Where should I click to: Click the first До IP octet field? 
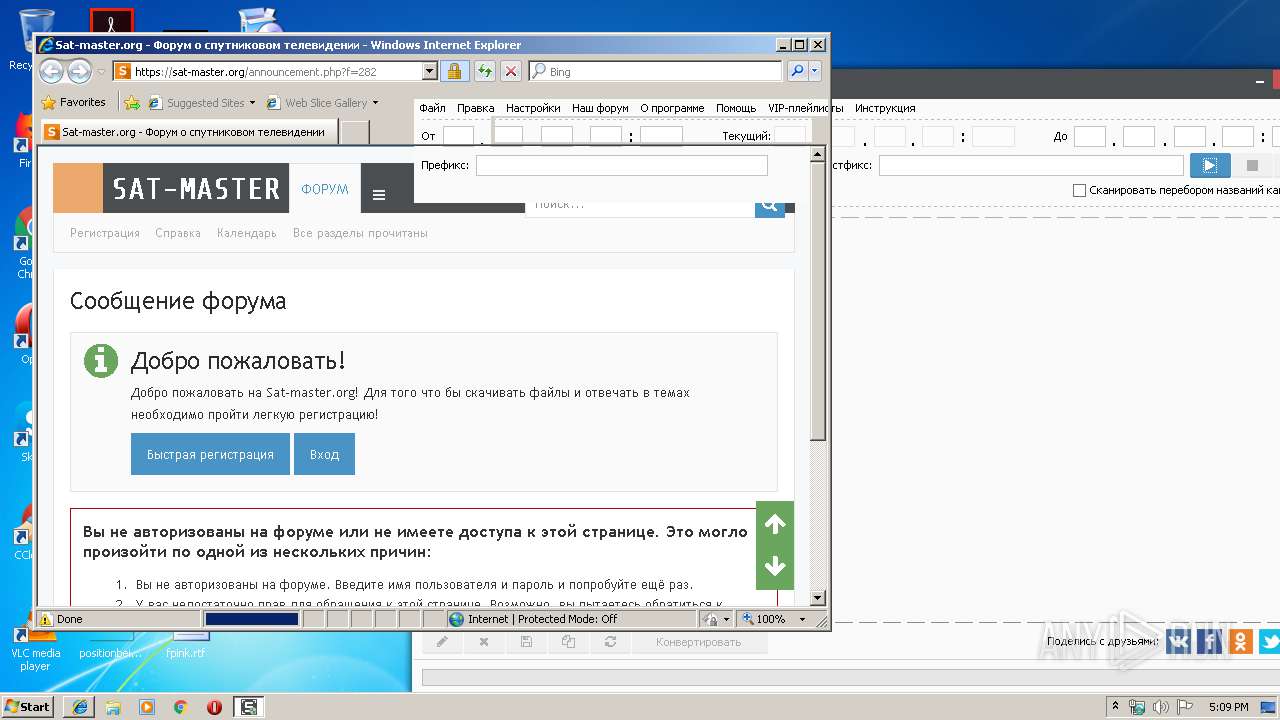point(1090,137)
